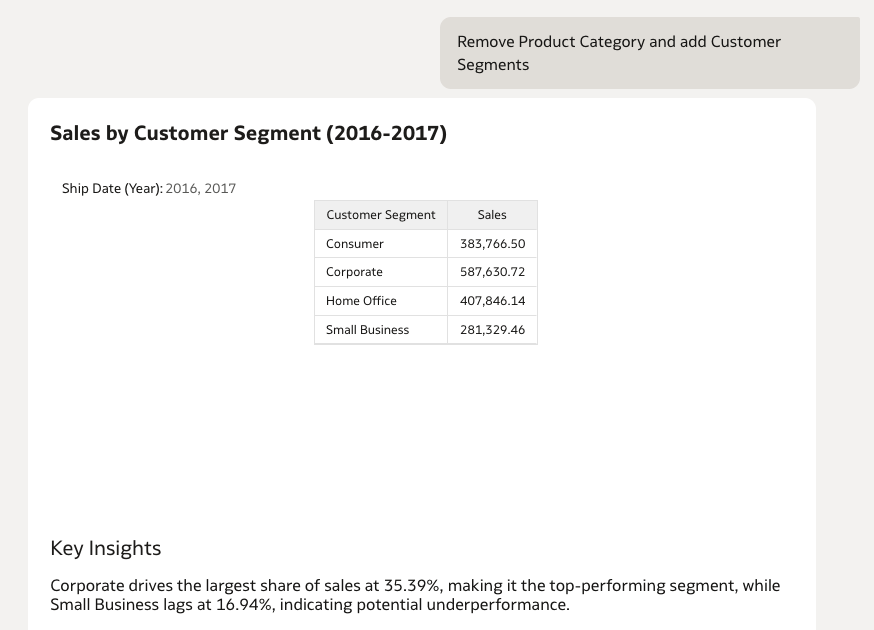The width and height of the screenshot is (874, 630).
Task: Click the 281,329.46 sales value
Action: pyautogui.click(x=493, y=330)
